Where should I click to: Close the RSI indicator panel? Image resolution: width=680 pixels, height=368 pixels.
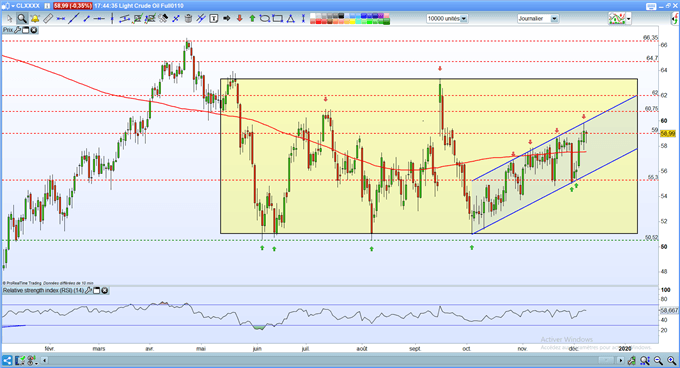pyautogui.click(x=105, y=290)
